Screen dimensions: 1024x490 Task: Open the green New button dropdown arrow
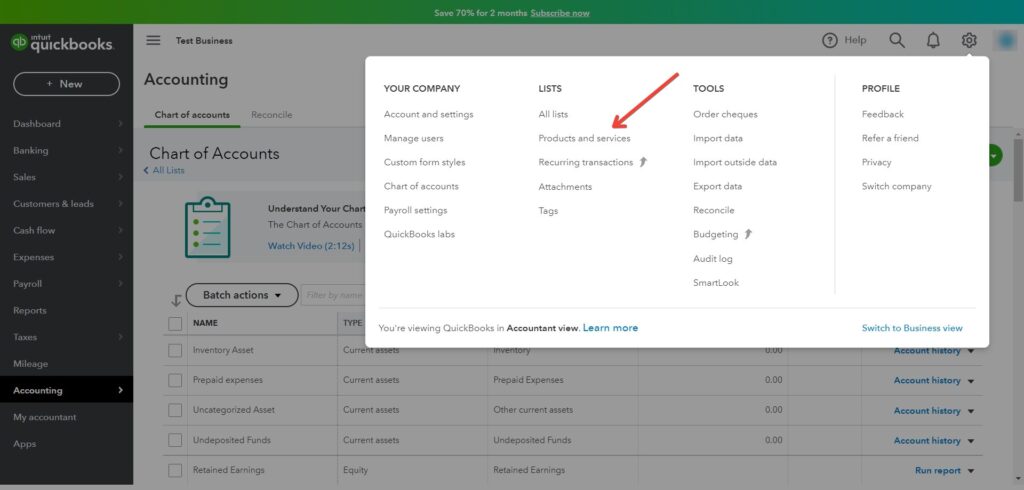point(995,155)
